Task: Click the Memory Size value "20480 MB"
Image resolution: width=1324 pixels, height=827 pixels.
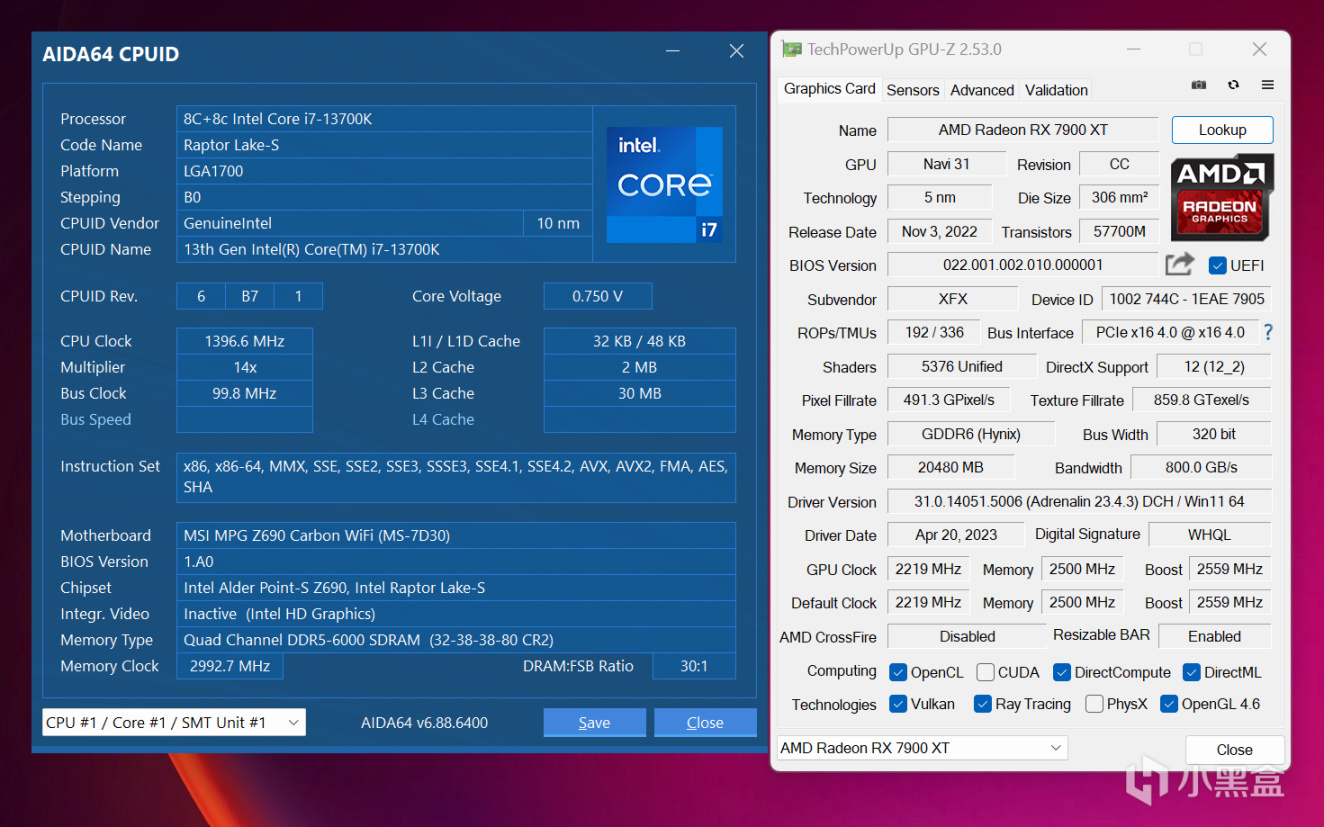Action: [x=951, y=468]
